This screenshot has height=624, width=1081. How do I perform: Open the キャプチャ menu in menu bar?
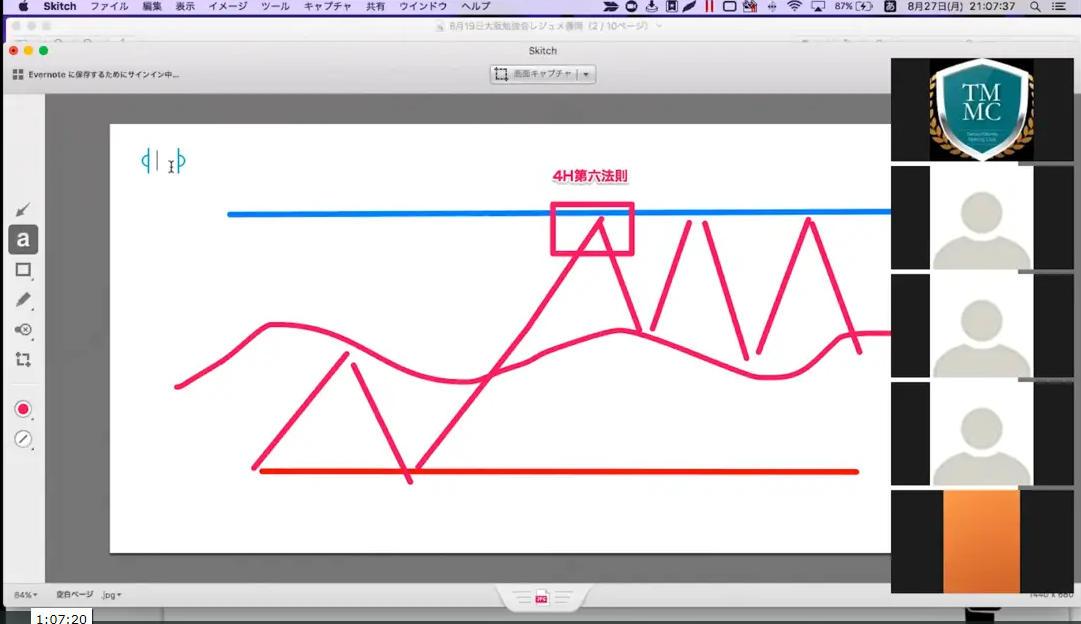coord(327,6)
